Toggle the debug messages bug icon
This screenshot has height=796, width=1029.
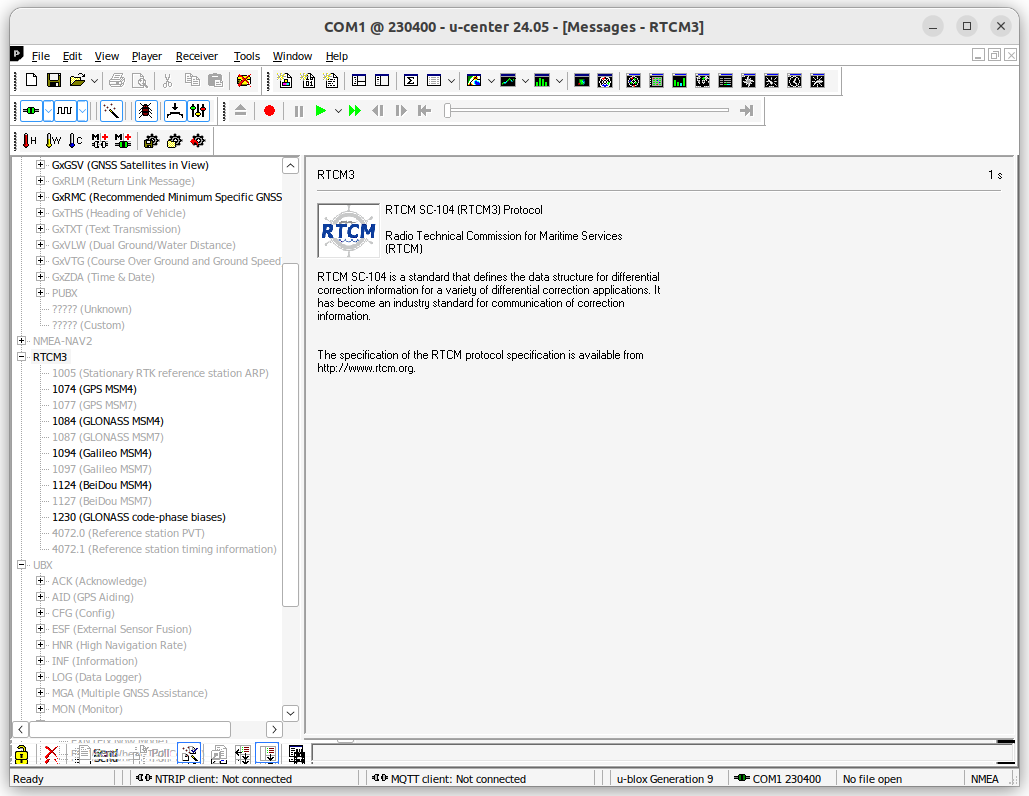(x=146, y=111)
